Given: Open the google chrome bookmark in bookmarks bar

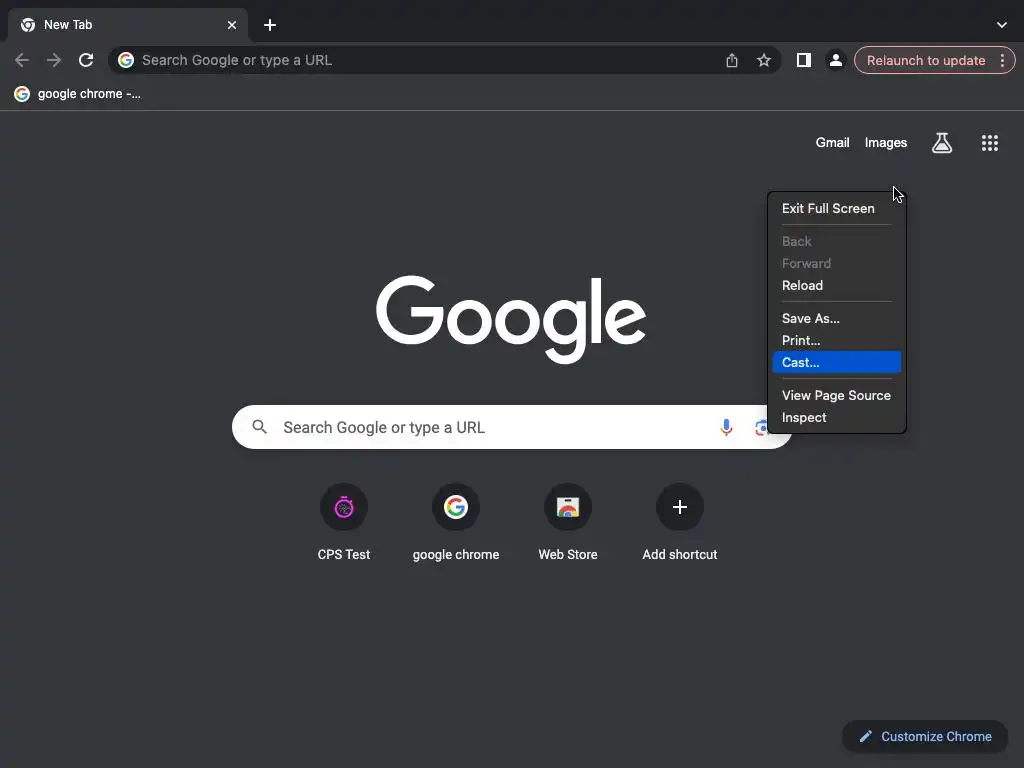Looking at the screenshot, I should point(77,94).
